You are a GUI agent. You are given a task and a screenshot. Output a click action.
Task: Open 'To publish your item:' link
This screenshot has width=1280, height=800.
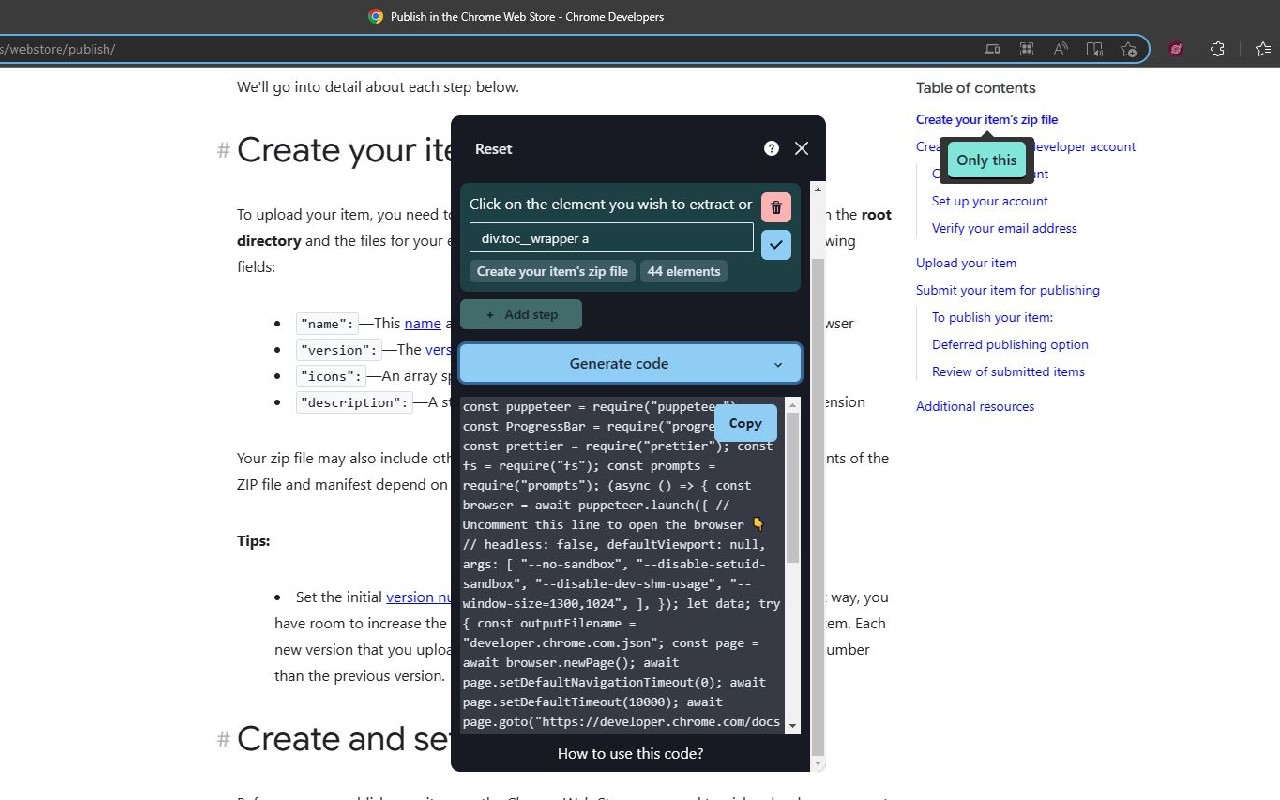(x=992, y=317)
